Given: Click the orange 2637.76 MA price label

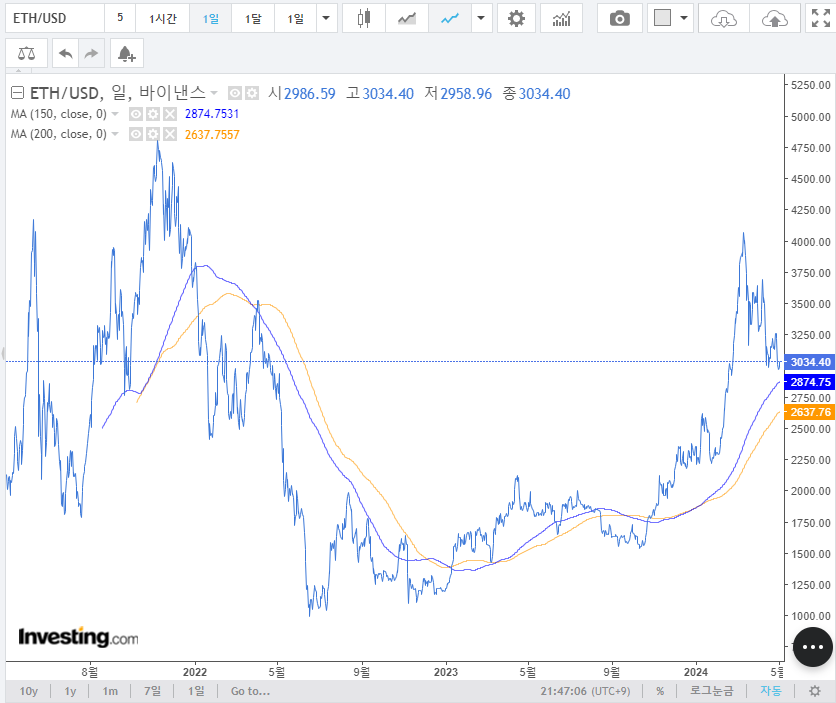Looking at the screenshot, I should coord(810,411).
